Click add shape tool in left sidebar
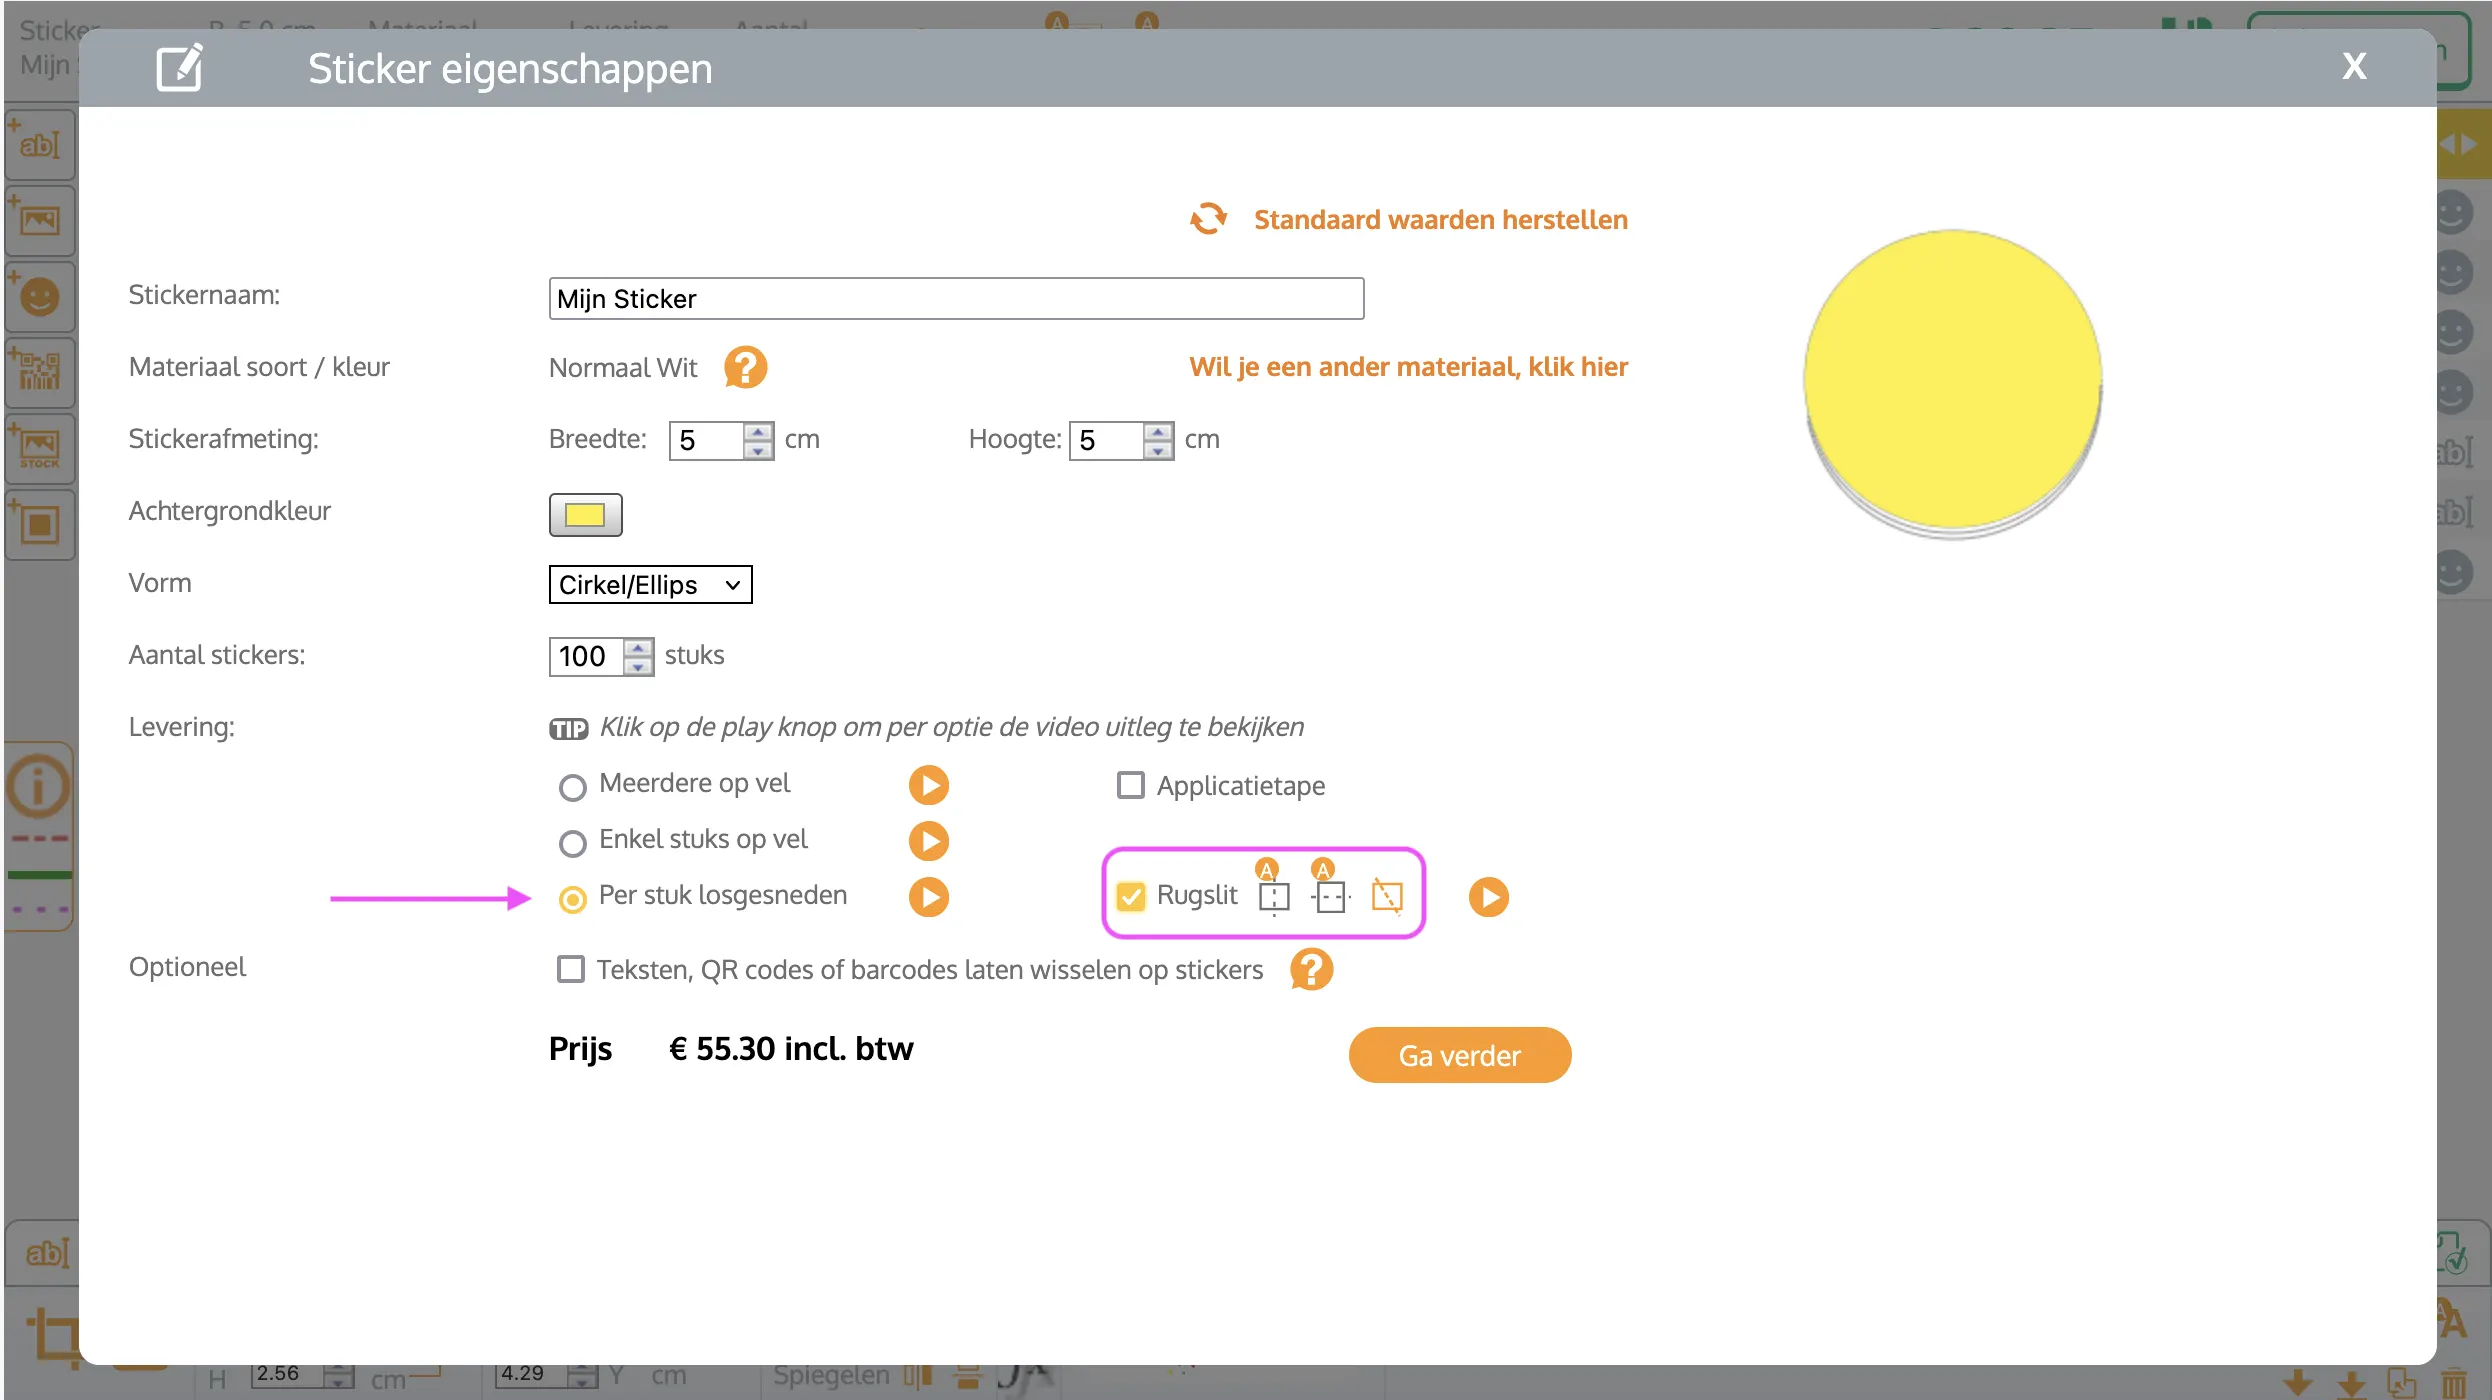Image resolution: width=2492 pixels, height=1400 pixels. [40, 524]
